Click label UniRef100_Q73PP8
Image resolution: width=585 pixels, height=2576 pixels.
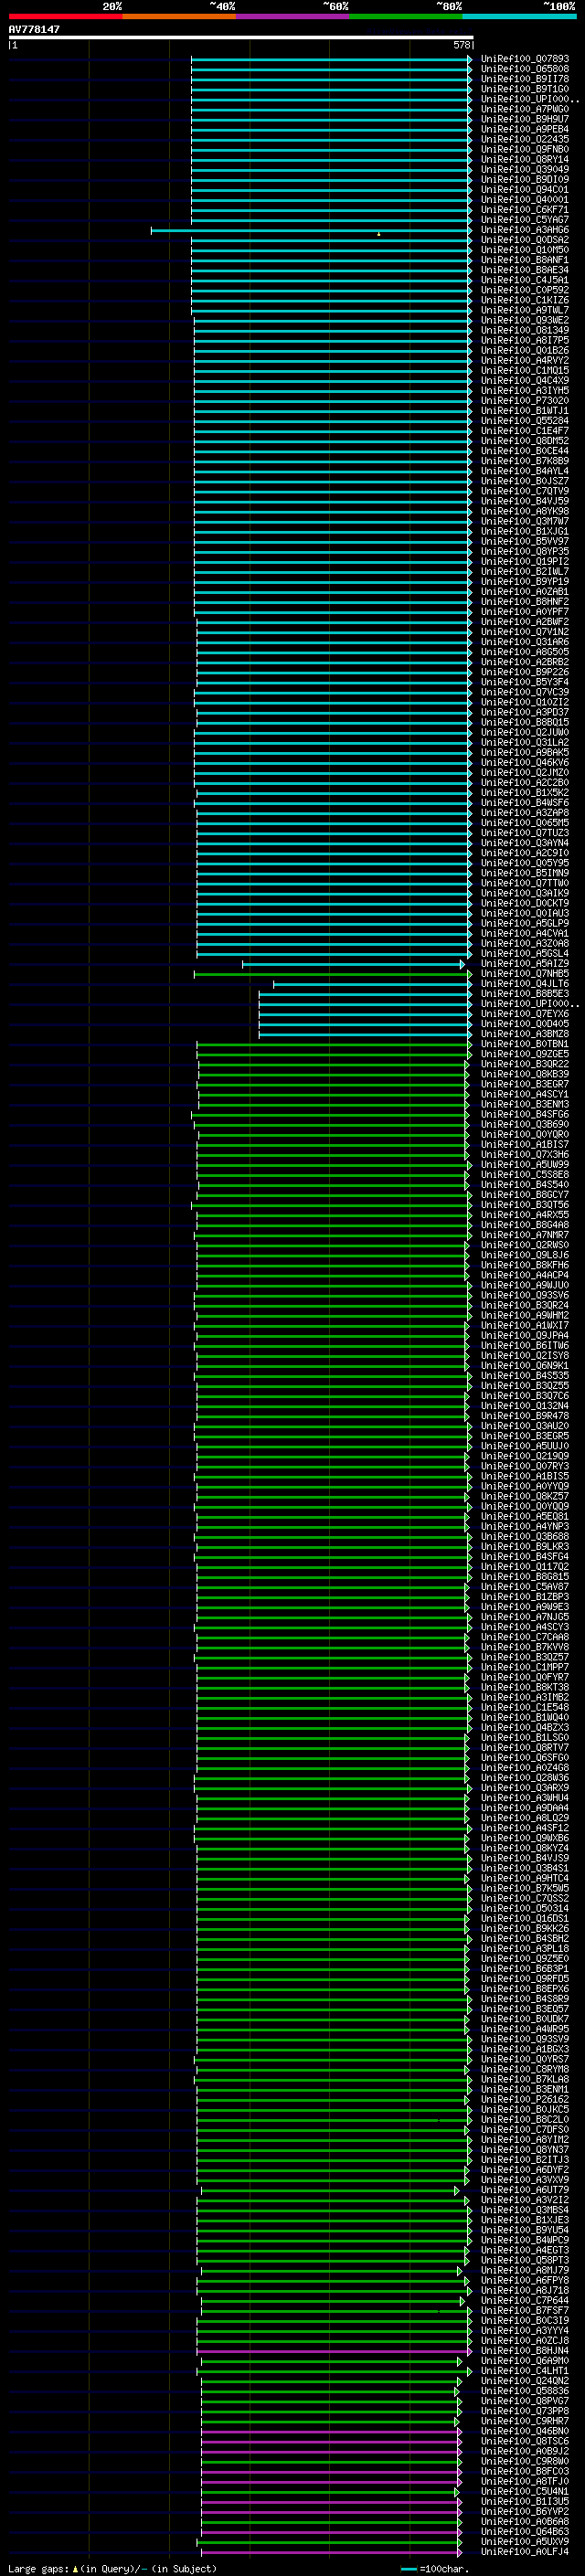525,2411
